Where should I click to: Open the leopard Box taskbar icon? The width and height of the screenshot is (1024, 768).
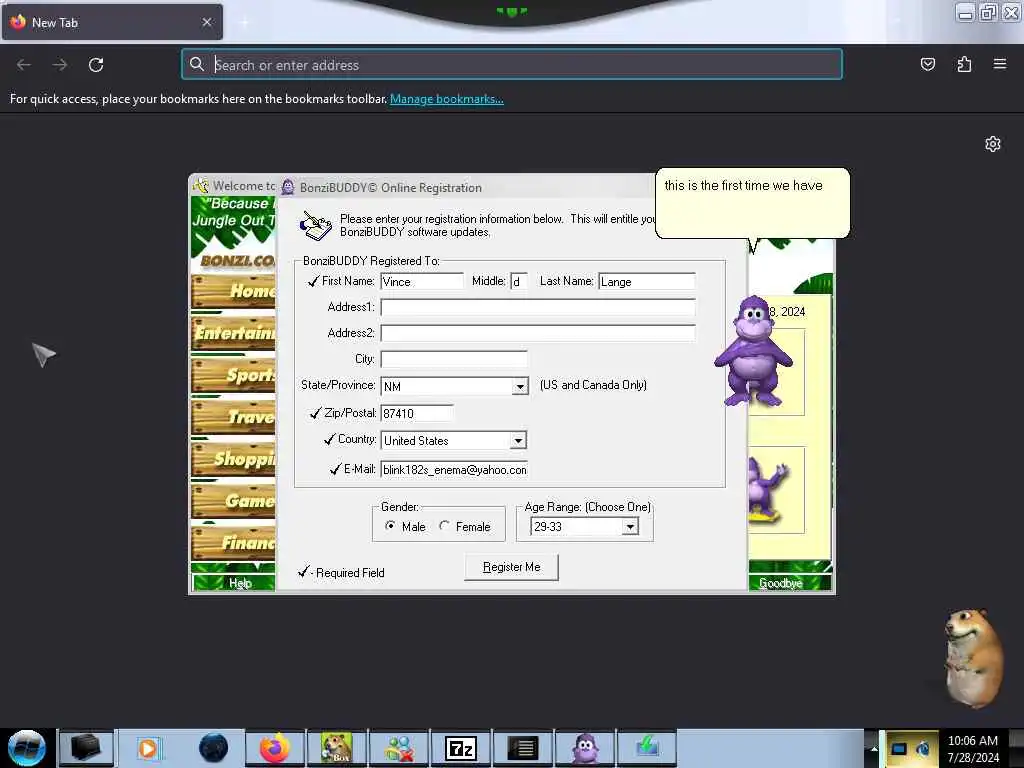(336, 748)
